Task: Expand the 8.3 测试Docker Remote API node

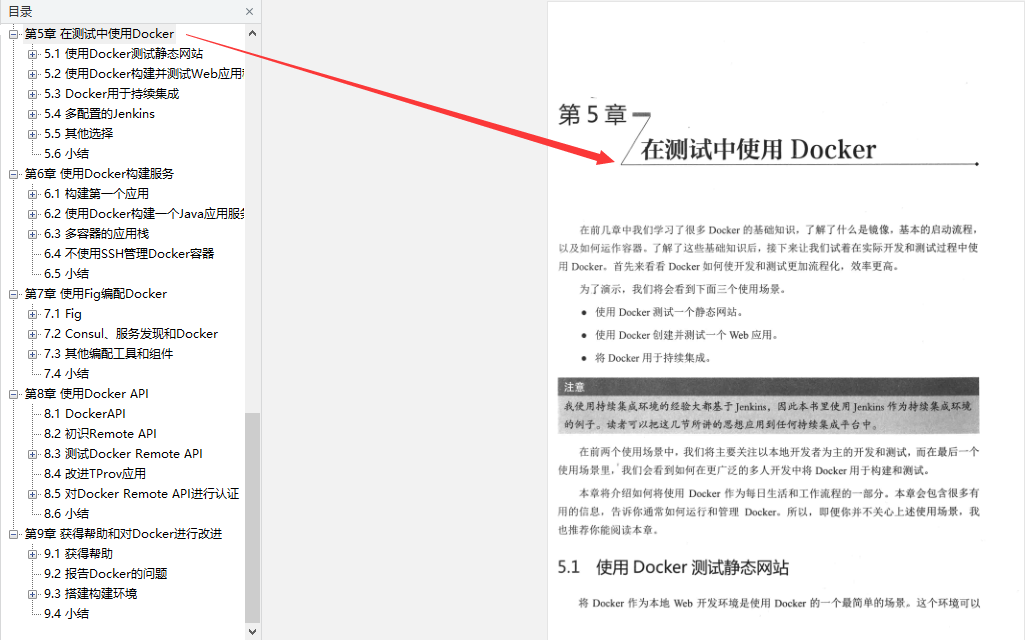Action: coord(32,454)
